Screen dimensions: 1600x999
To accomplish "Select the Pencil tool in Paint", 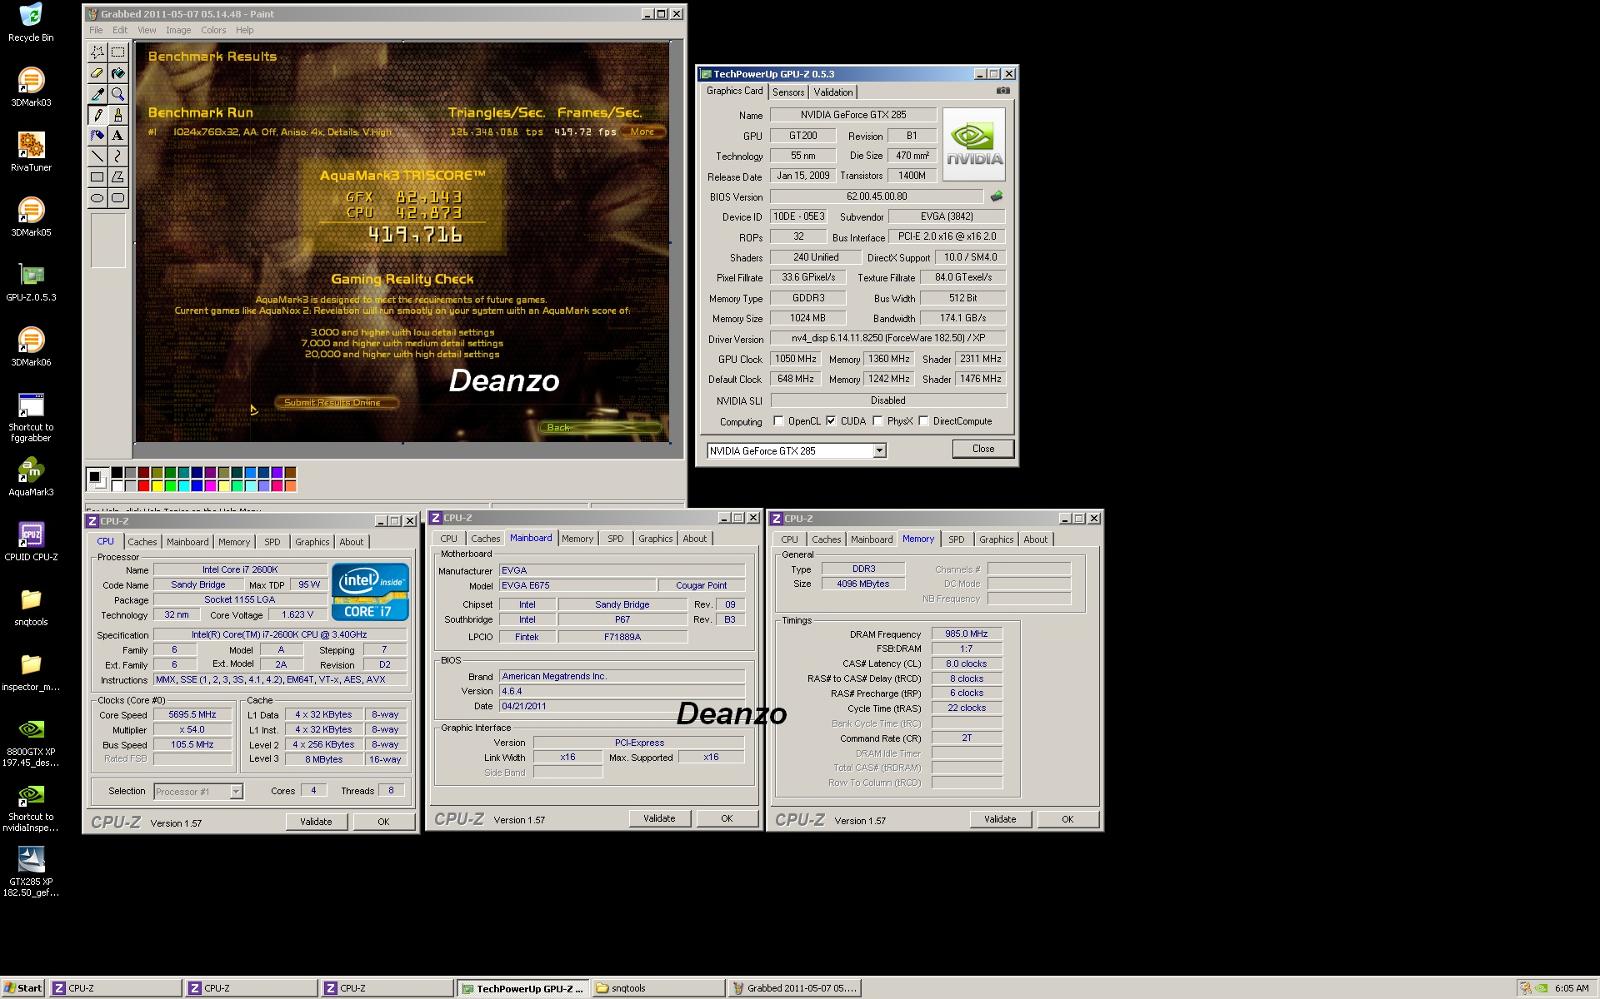I will [97, 115].
